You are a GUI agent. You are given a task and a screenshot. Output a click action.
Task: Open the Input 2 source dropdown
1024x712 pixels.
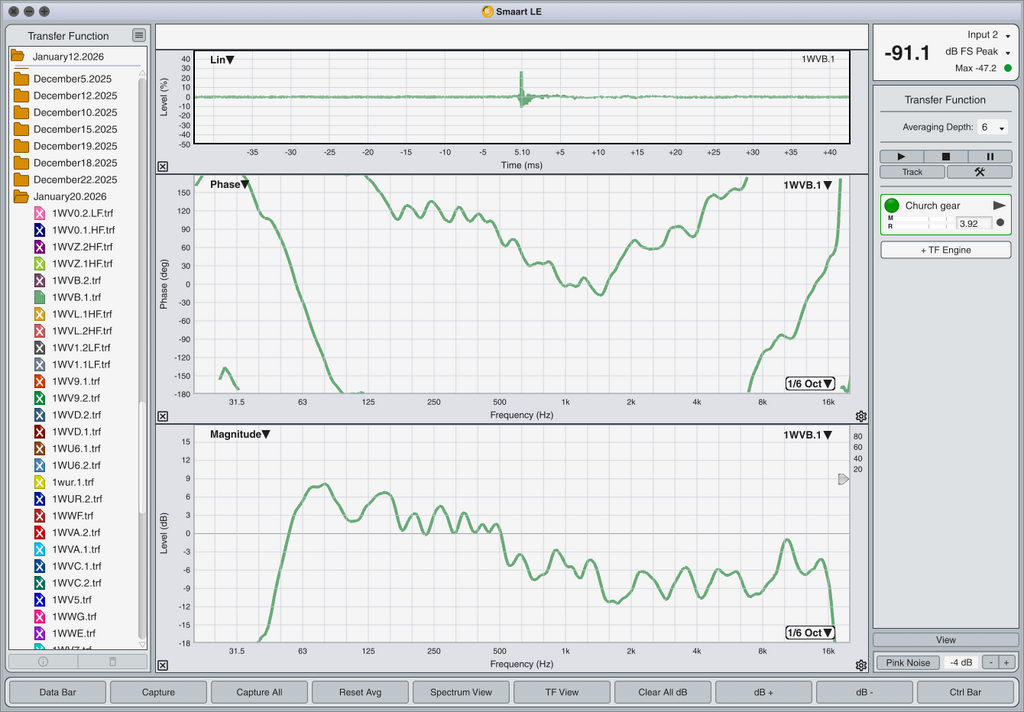tap(988, 35)
